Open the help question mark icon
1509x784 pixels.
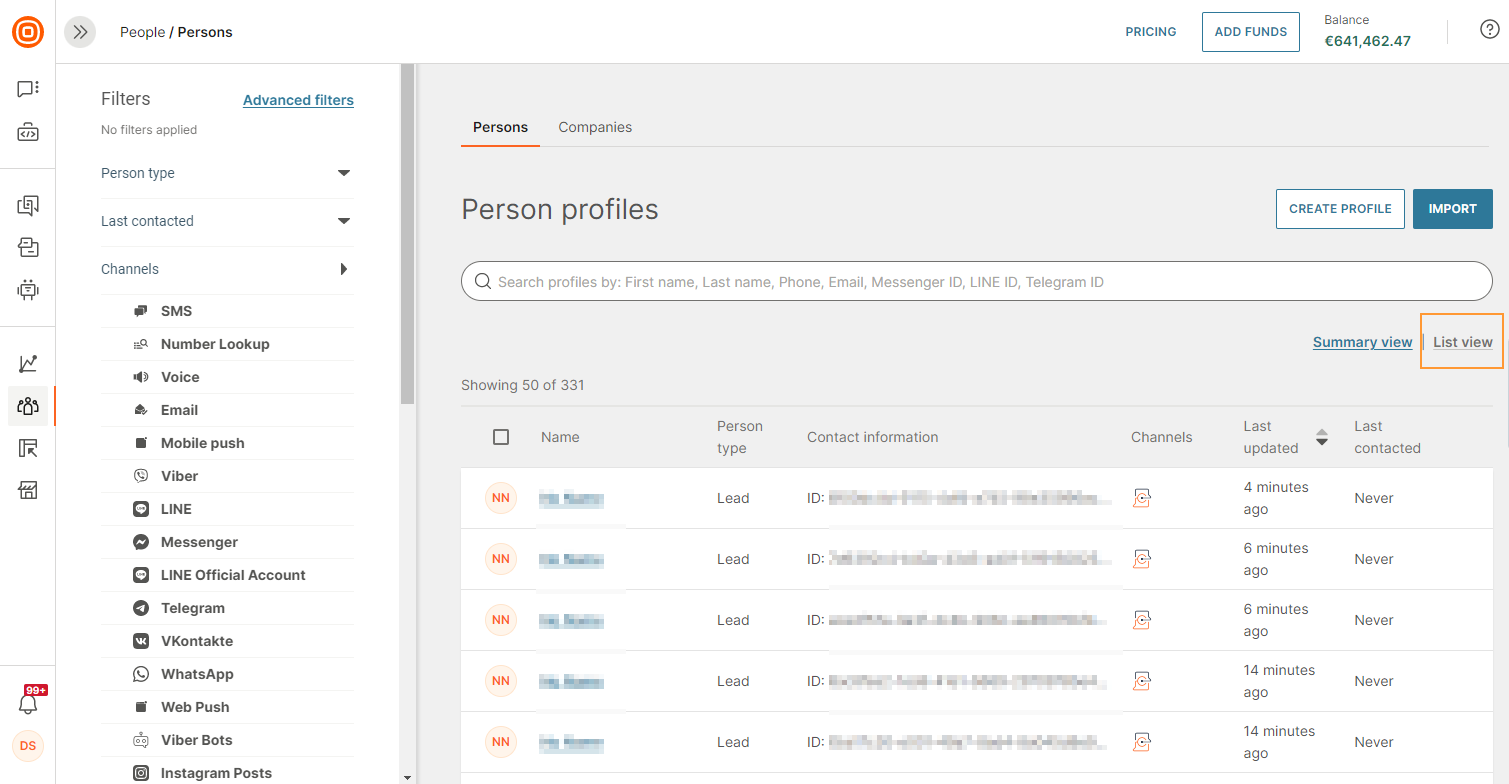click(x=1489, y=29)
